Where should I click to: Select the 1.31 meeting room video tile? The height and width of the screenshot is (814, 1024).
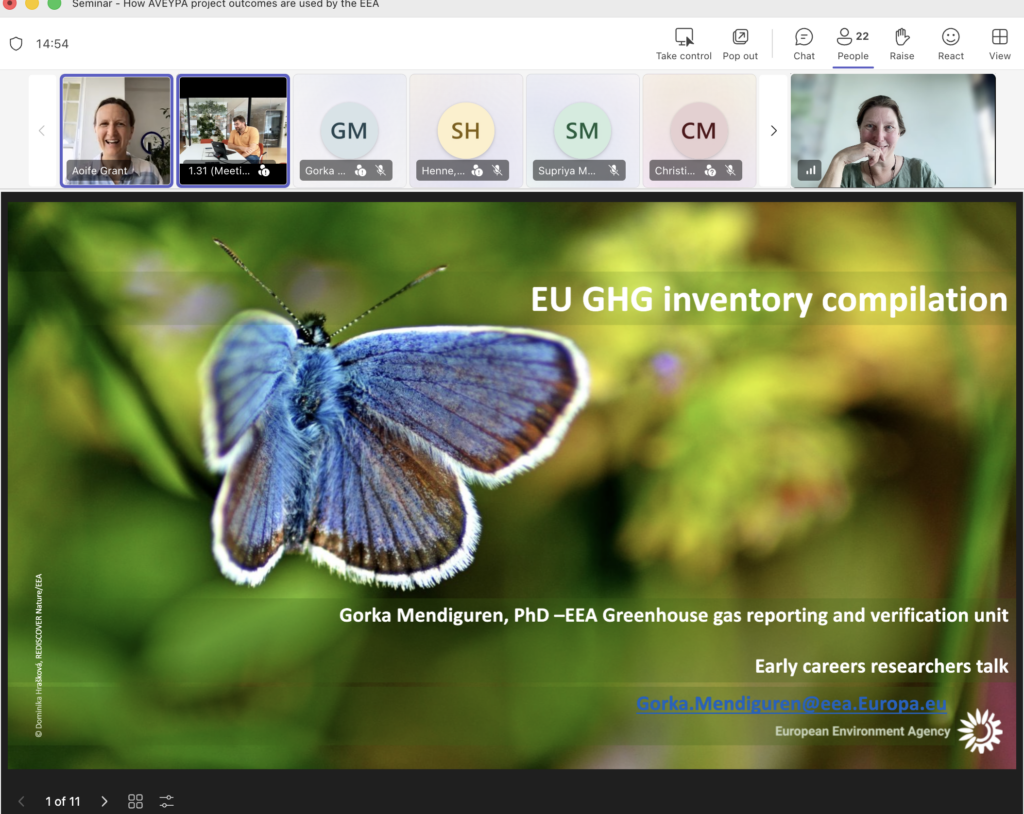coord(233,131)
